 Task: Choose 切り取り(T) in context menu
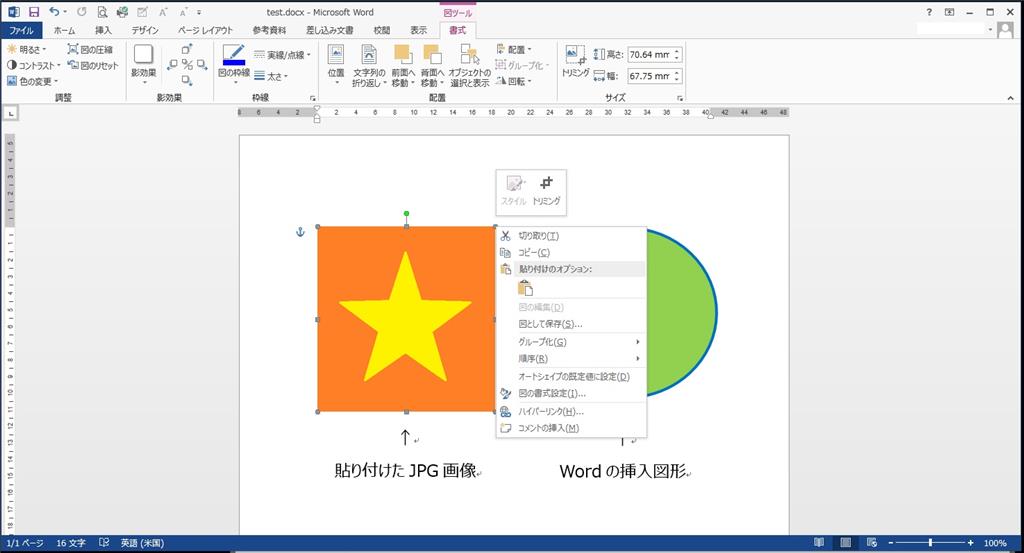click(571, 236)
